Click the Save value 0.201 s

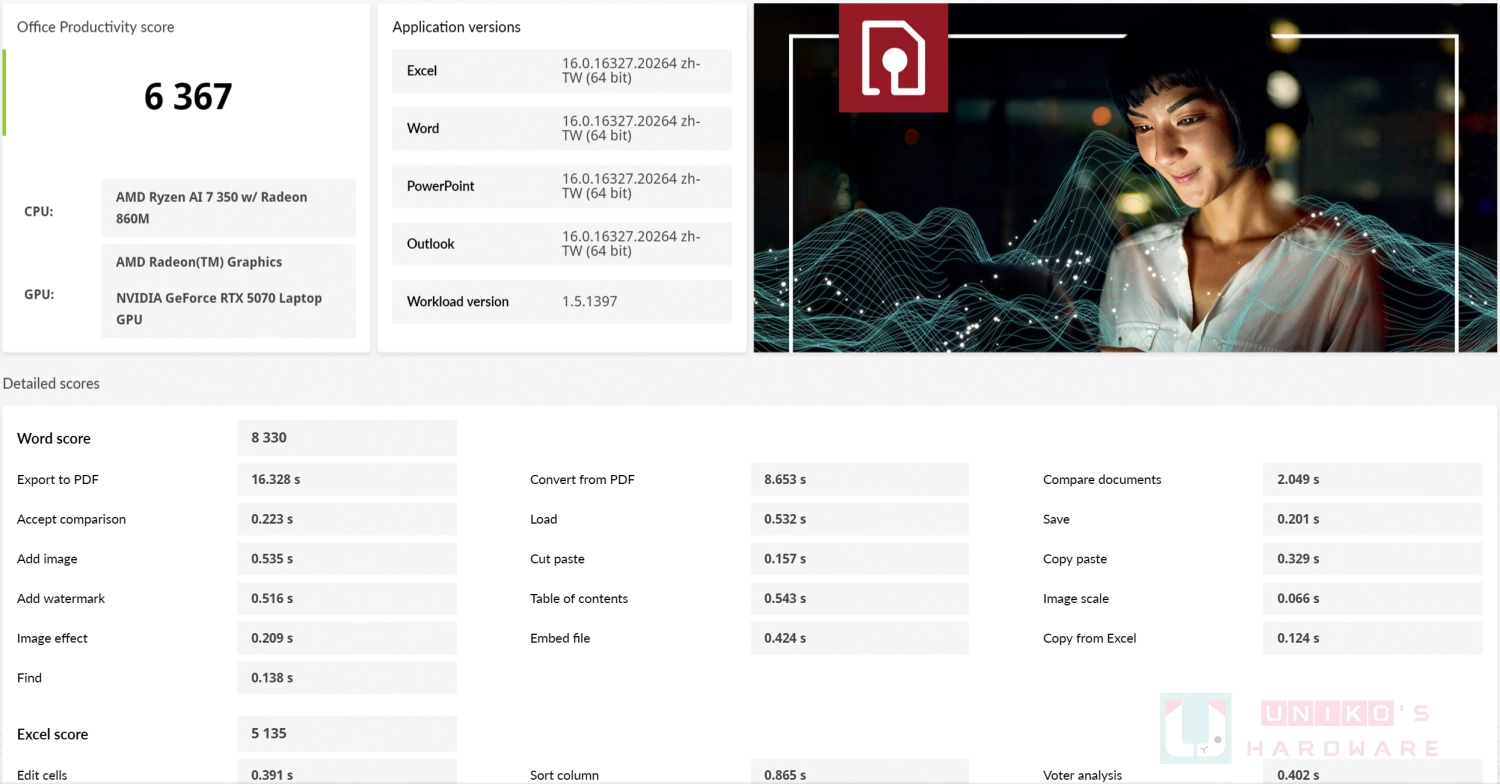tap(1373, 519)
